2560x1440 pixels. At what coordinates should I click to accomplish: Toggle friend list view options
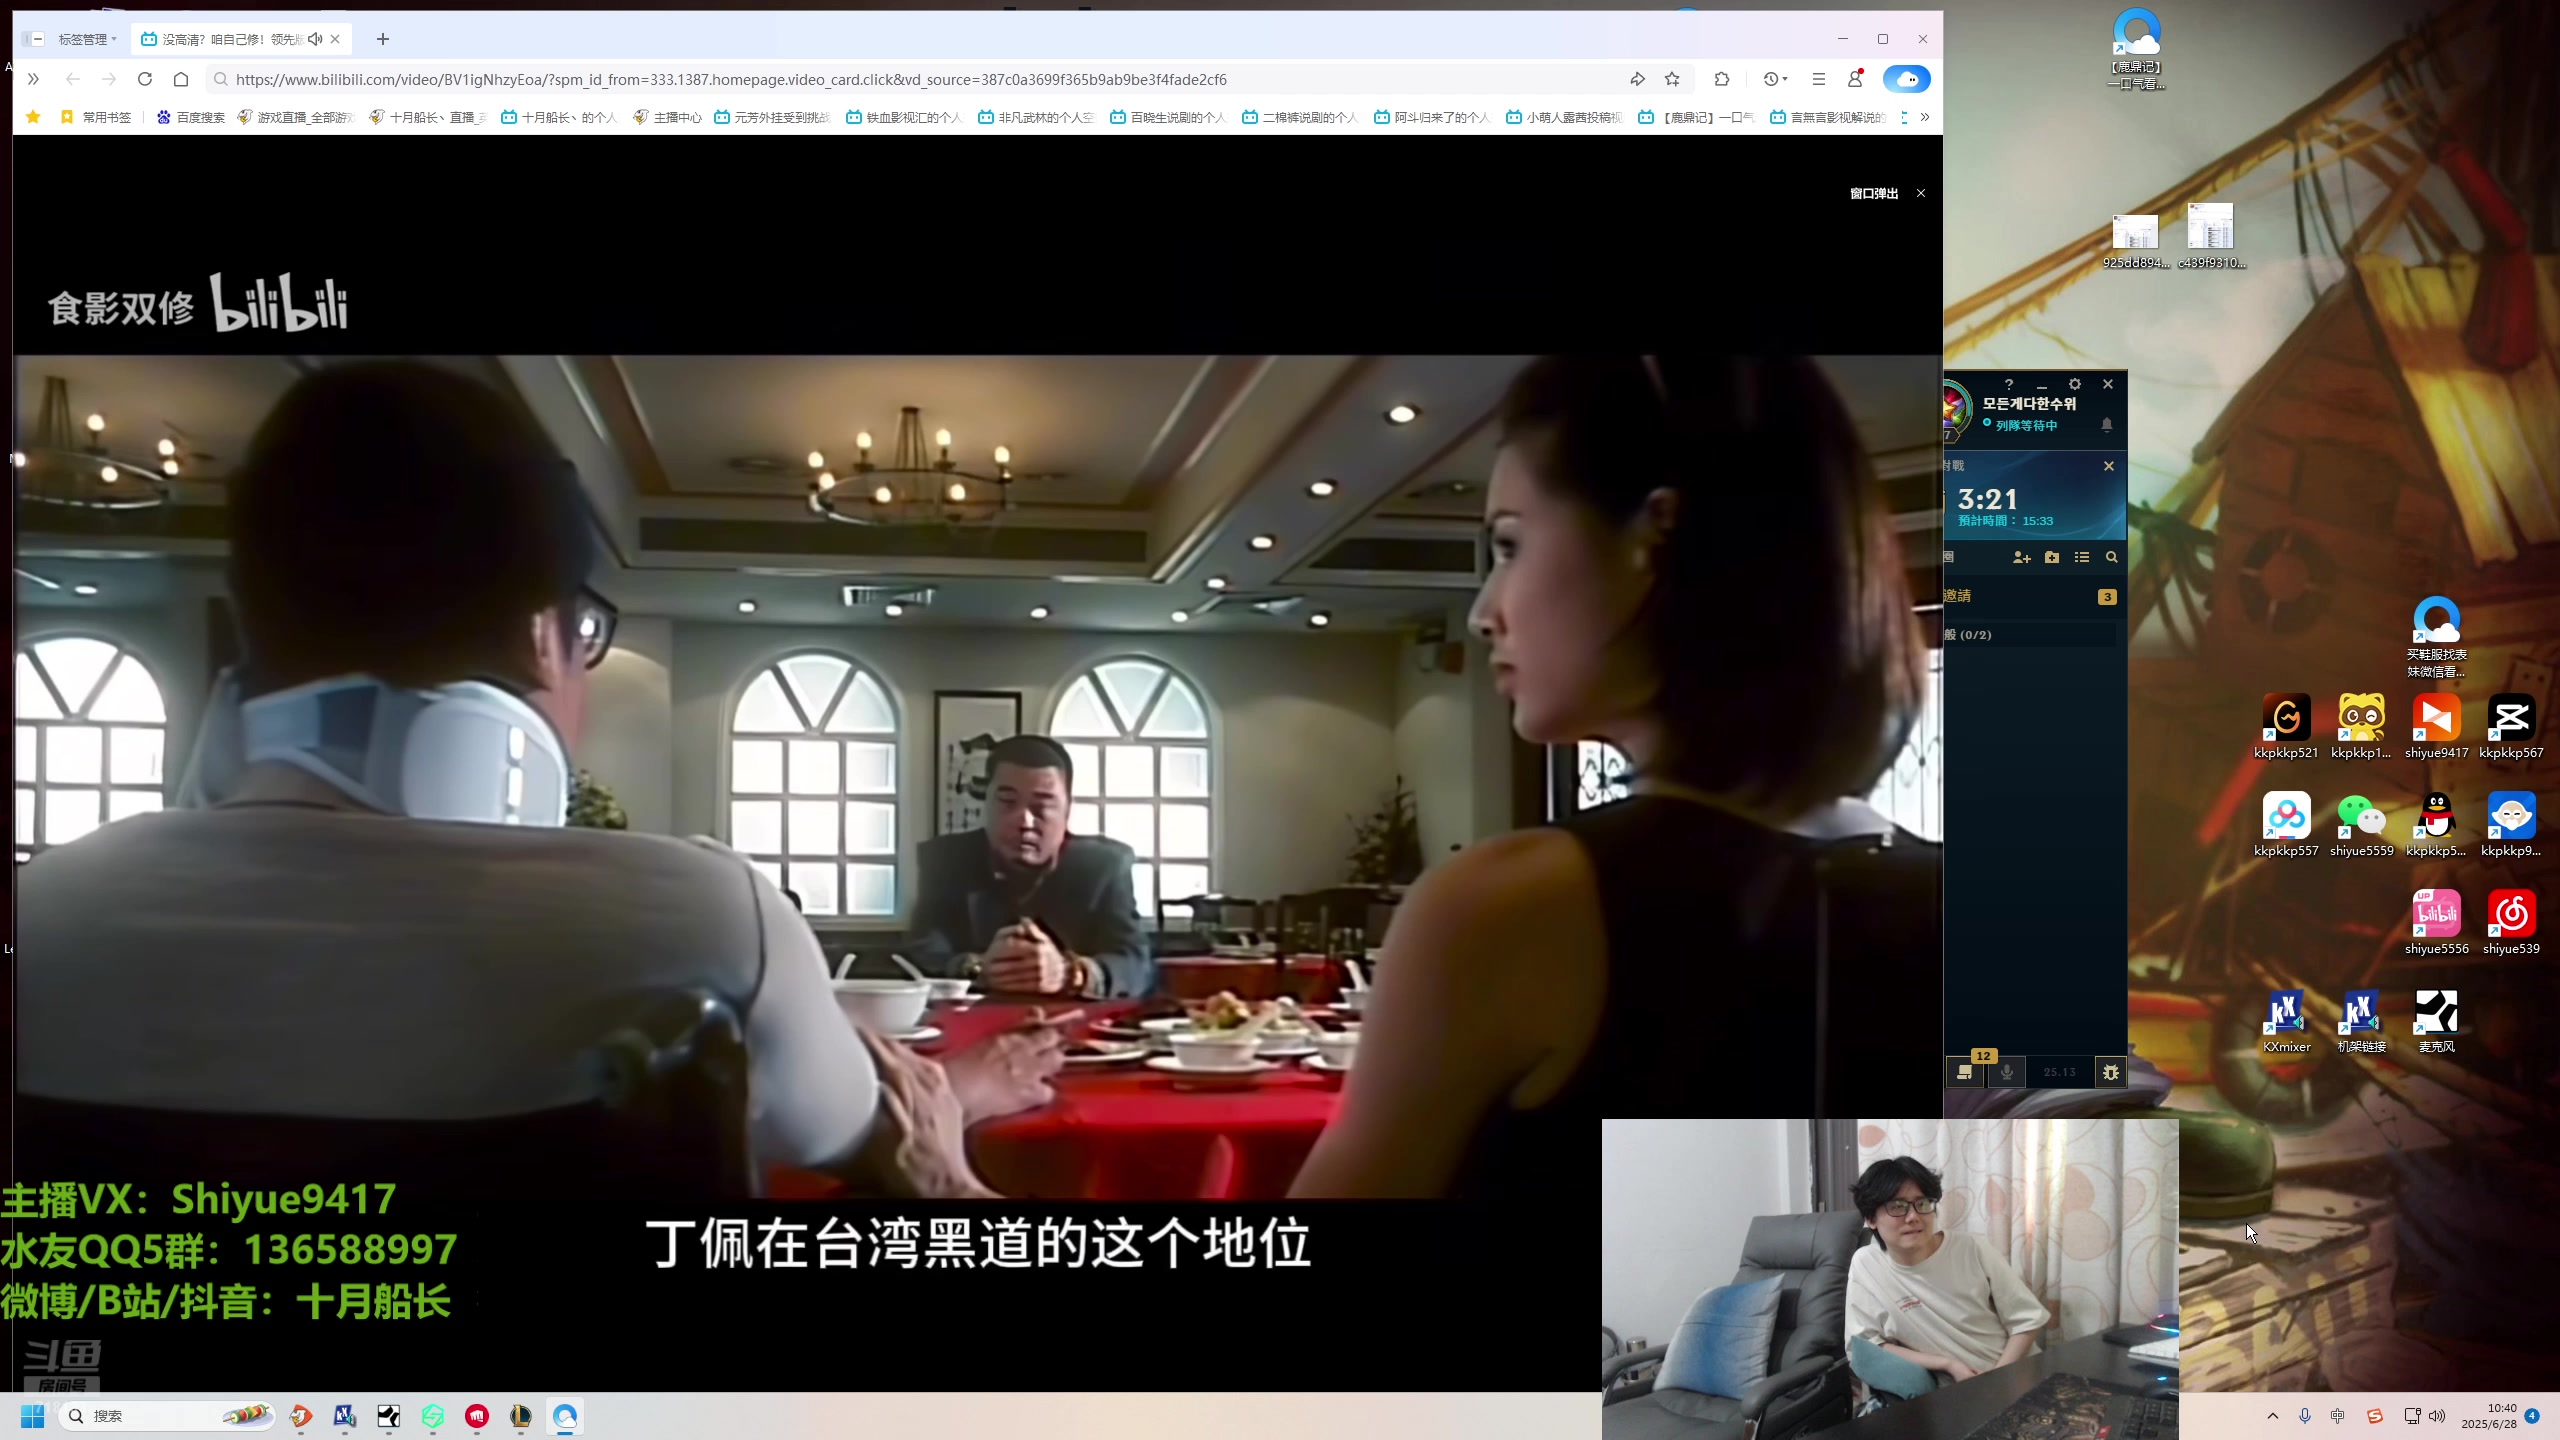(x=2082, y=557)
